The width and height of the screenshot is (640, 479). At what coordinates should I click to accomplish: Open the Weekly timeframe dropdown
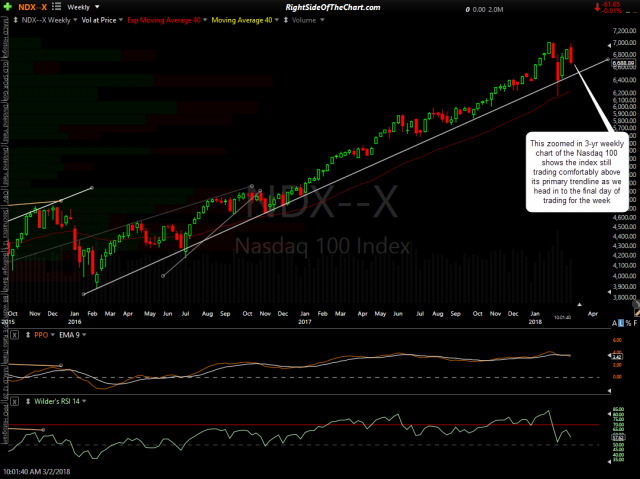pyautogui.click(x=97, y=7)
